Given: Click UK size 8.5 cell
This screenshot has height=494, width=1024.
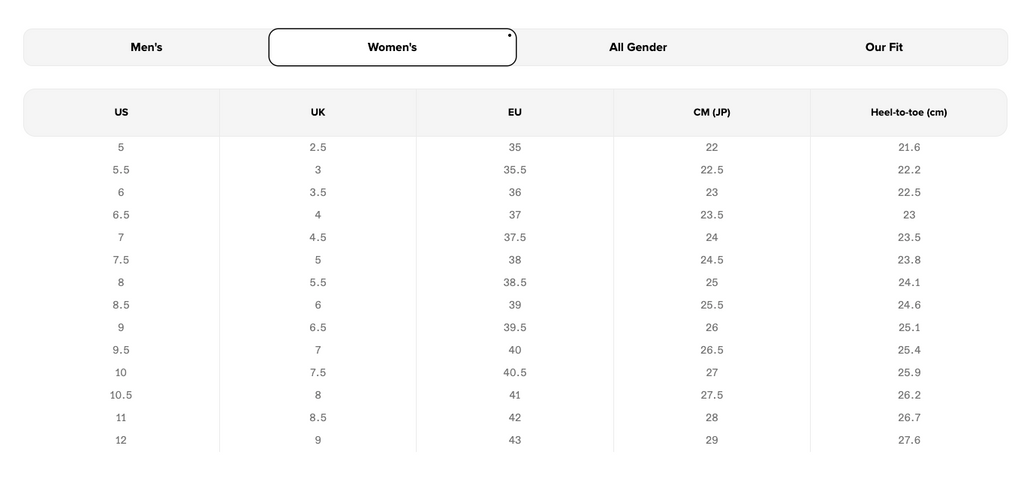Looking at the screenshot, I should pyautogui.click(x=318, y=418).
